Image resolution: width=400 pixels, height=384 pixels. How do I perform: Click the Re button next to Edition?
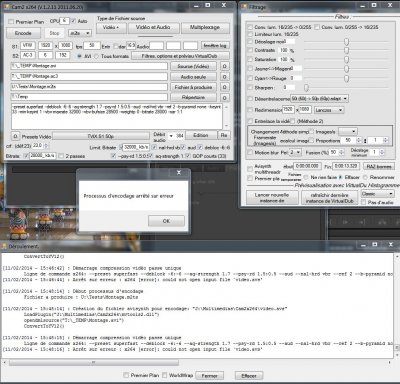[224, 135]
